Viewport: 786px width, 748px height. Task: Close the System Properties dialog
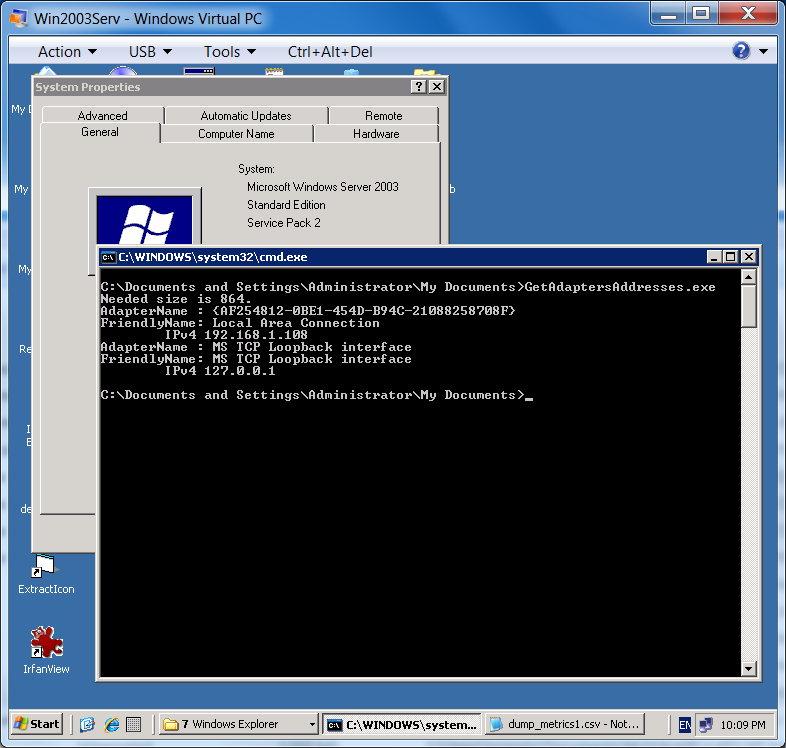pos(437,87)
